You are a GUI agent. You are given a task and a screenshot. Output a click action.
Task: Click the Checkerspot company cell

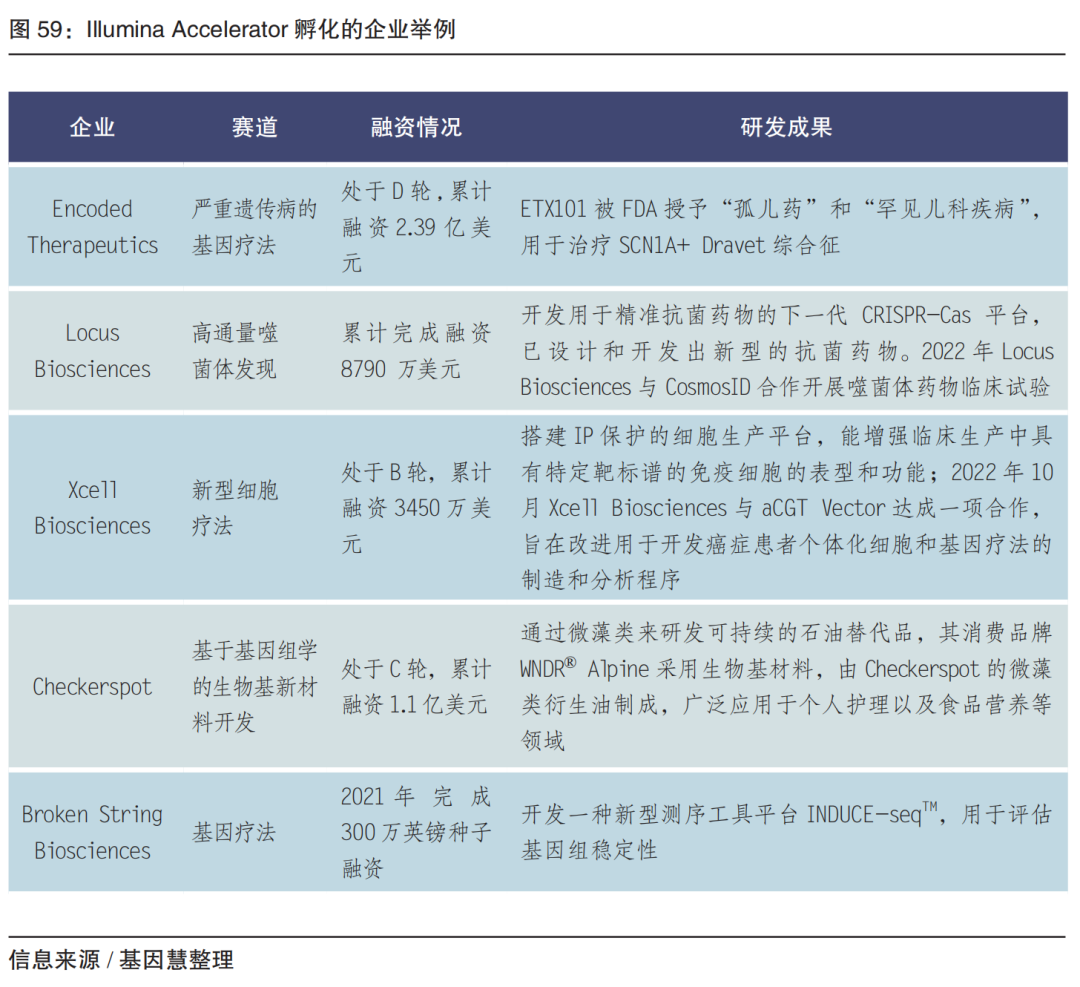[x=92, y=687]
